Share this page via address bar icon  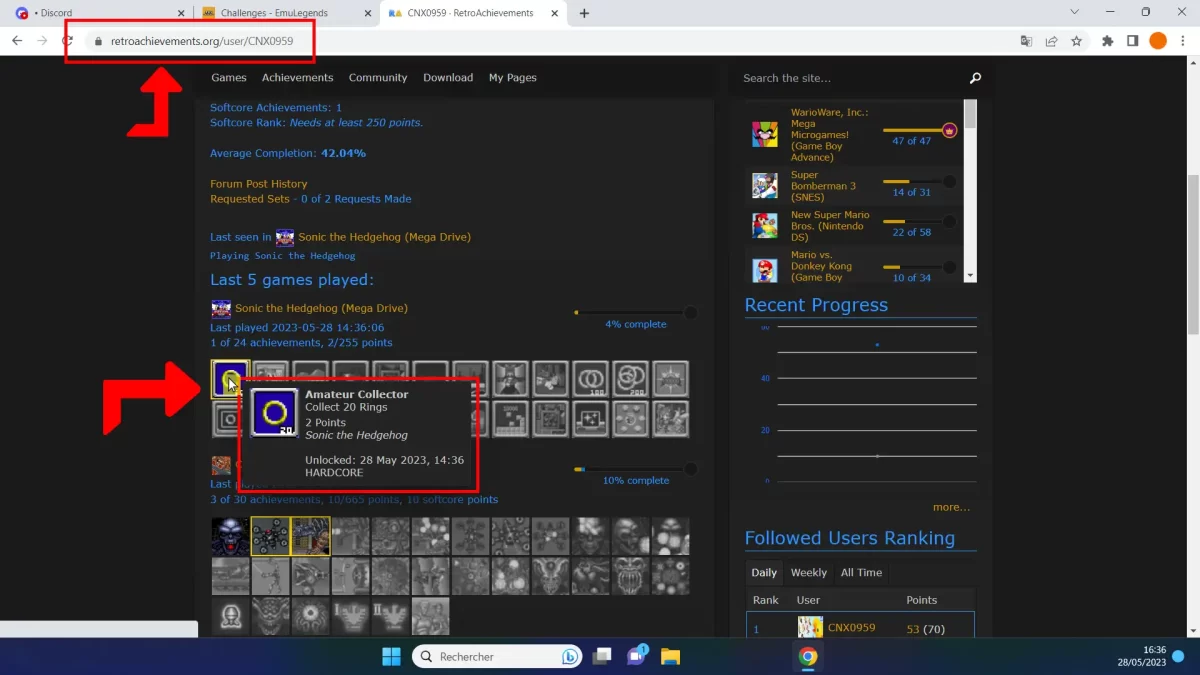(1051, 41)
